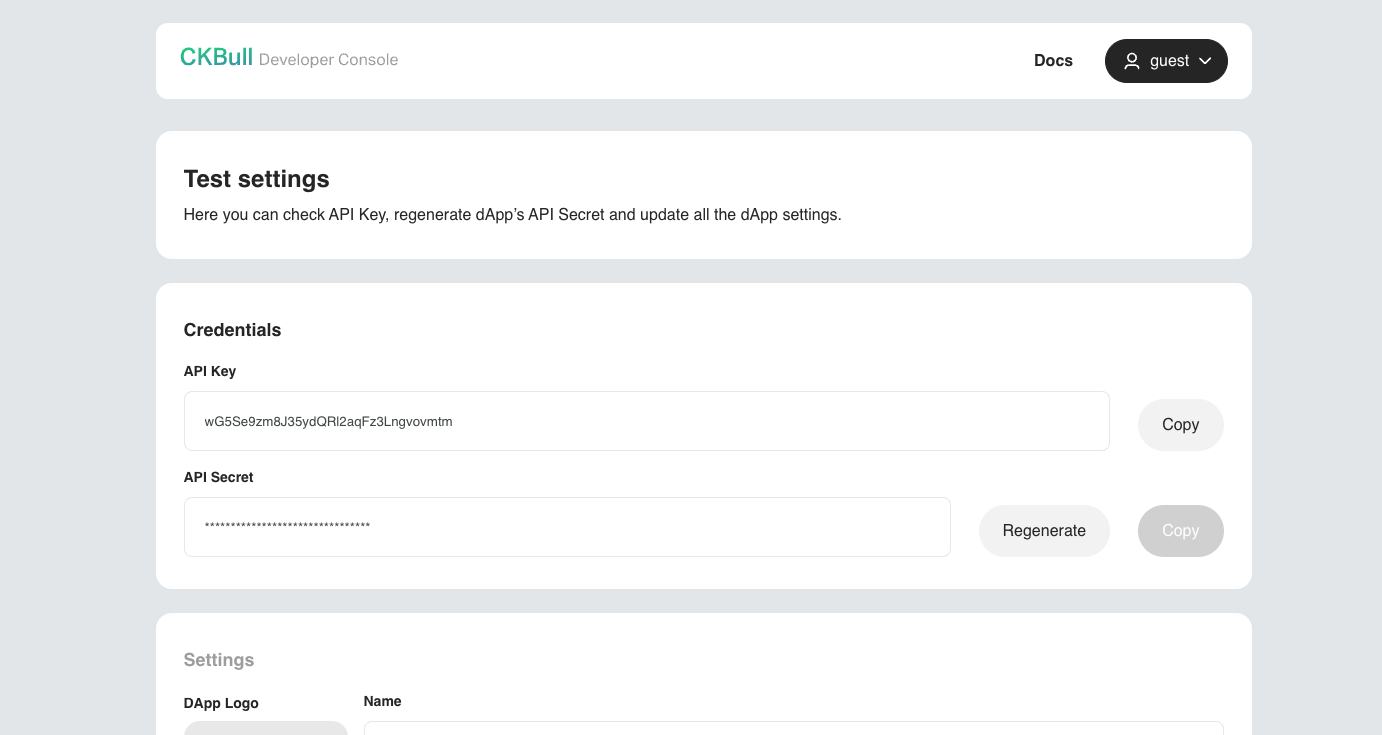This screenshot has height=735, width=1382.
Task: Click the DApp Logo label
Action: click(x=221, y=703)
